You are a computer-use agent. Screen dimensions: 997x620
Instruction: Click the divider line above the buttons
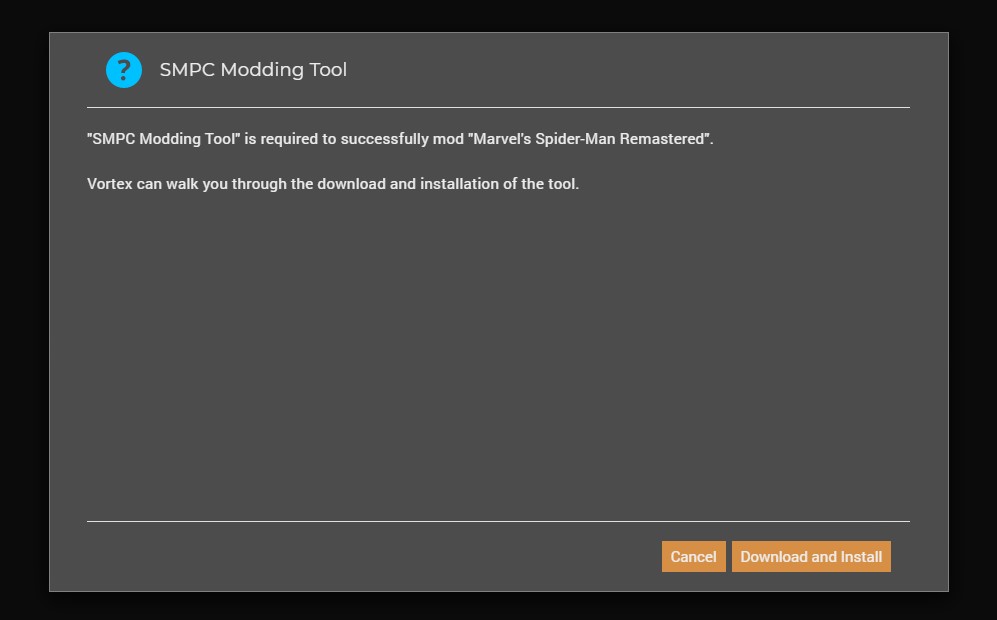tap(499, 522)
